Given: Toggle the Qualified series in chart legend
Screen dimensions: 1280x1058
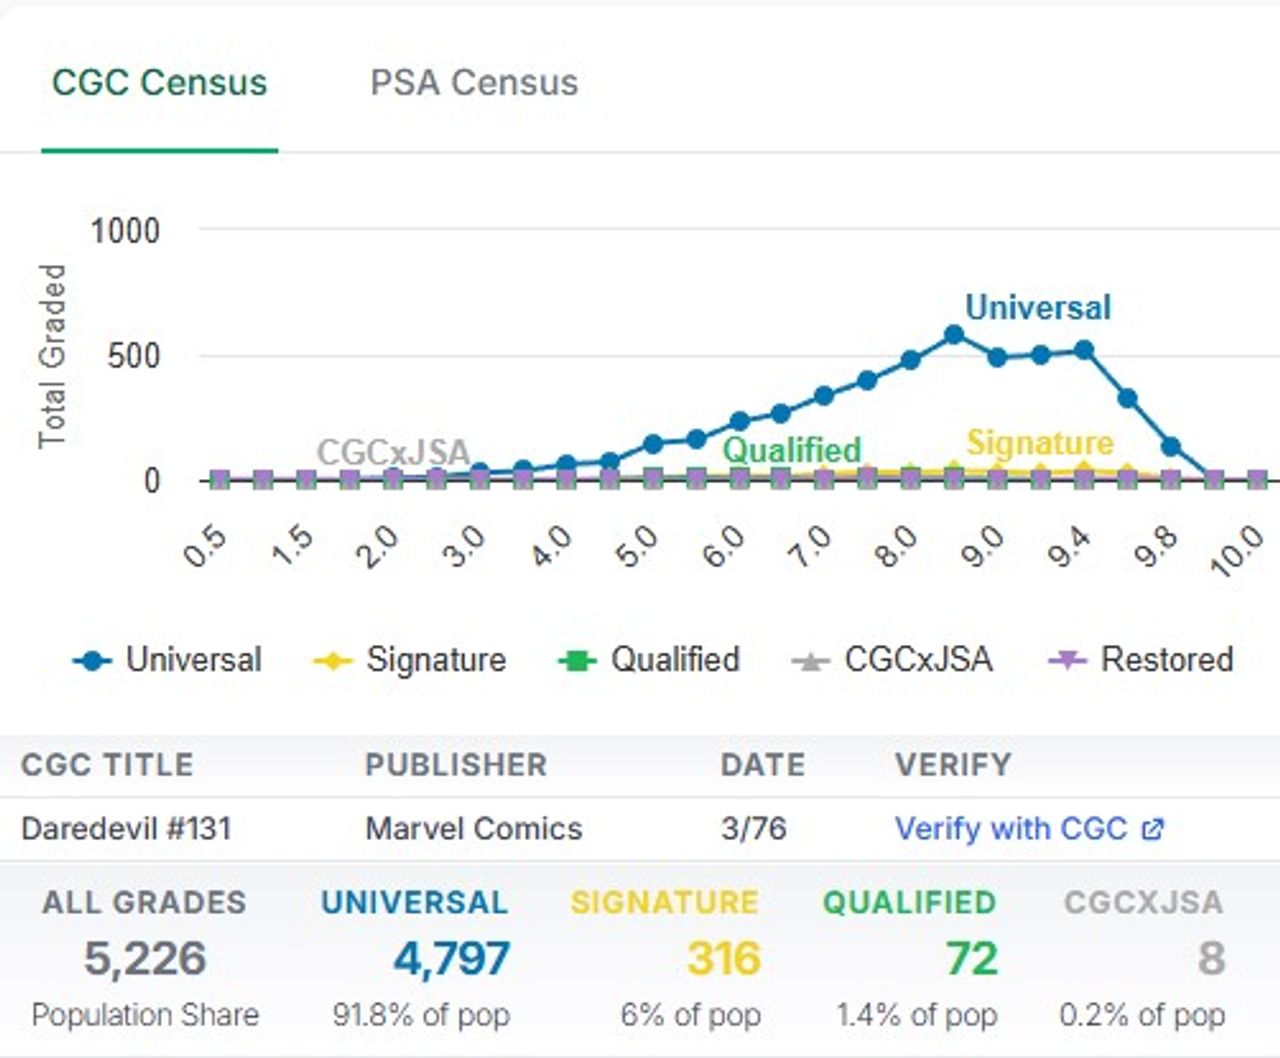Looking at the screenshot, I should coord(675,660).
